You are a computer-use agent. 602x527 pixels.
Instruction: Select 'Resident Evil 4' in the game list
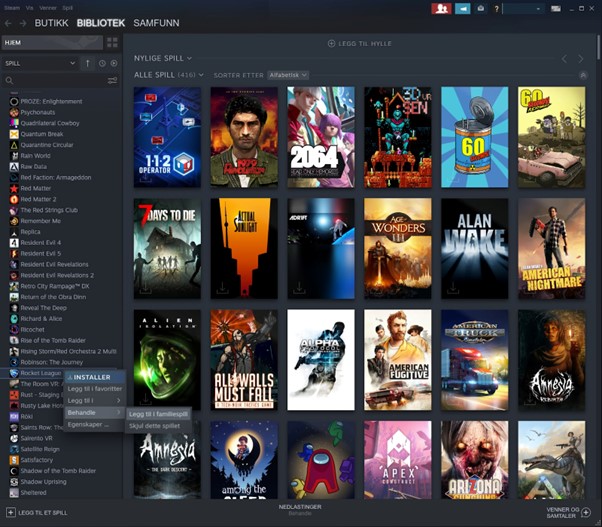pyautogui.click(x=41, y=243)
